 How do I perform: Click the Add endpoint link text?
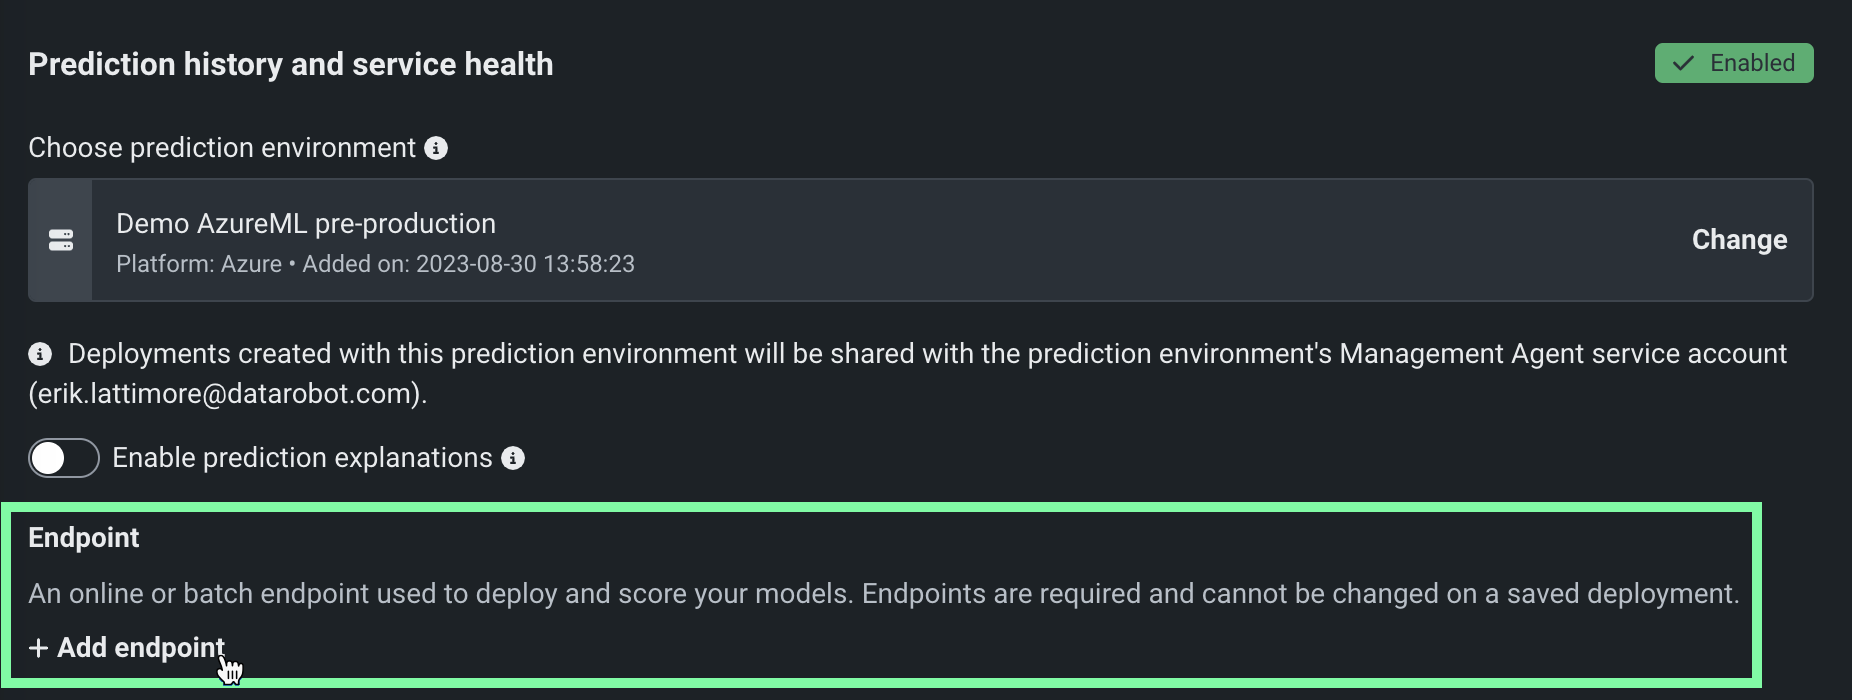[141, 648]
